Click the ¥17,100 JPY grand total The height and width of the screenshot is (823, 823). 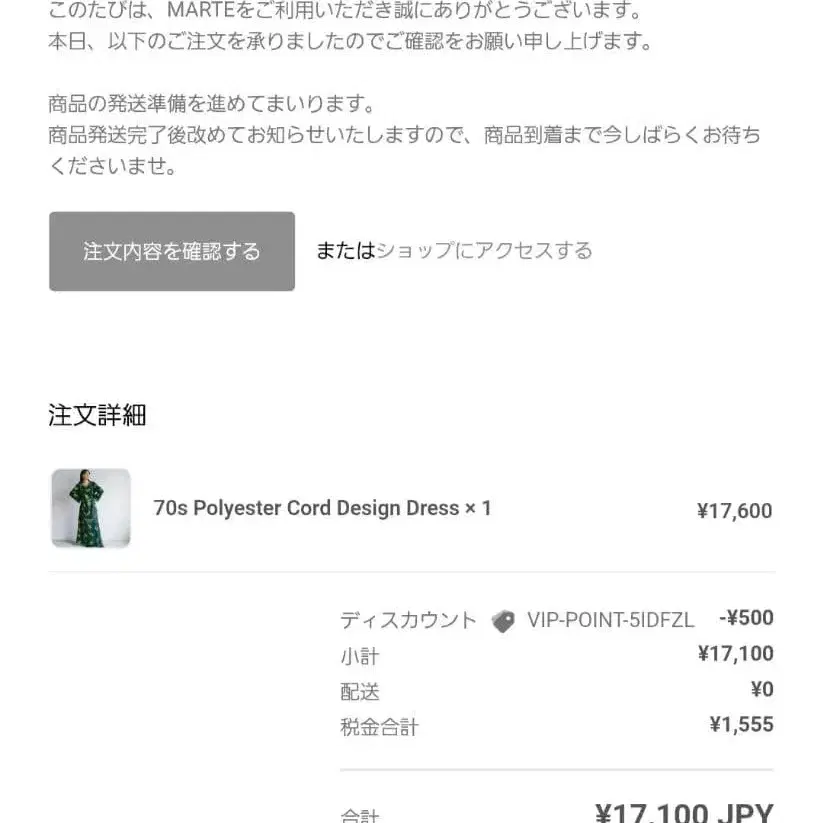683,812
